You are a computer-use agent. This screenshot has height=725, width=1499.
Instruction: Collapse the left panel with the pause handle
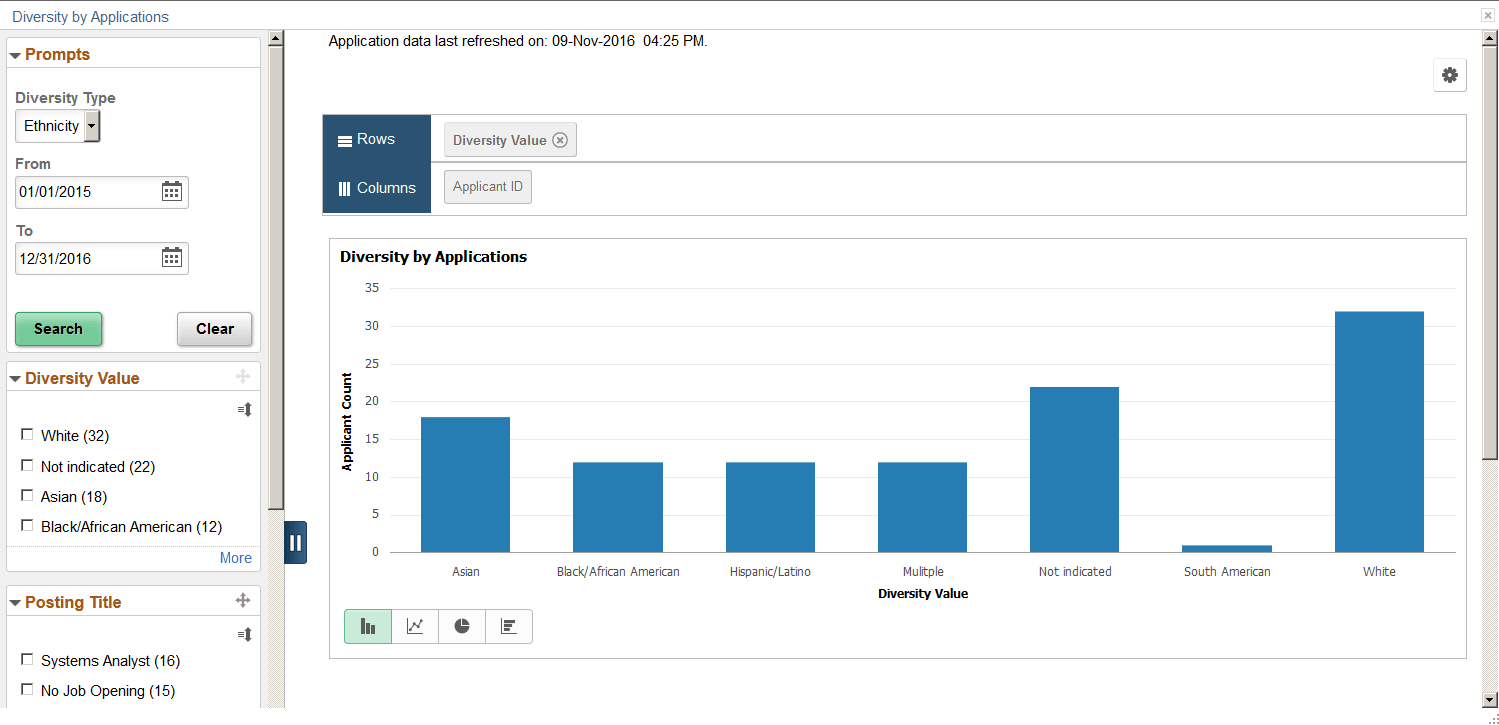[295, 542]
